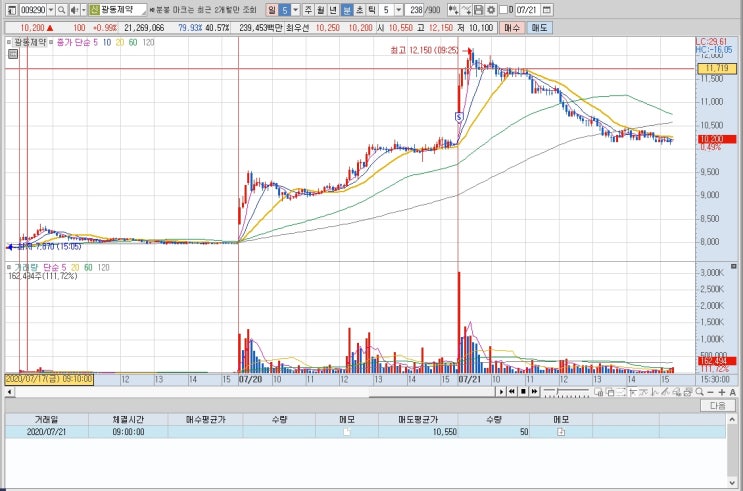Click the 체결시간 column header
The width and height of the screenshot is (743, 491).
(x=128, y=419)
